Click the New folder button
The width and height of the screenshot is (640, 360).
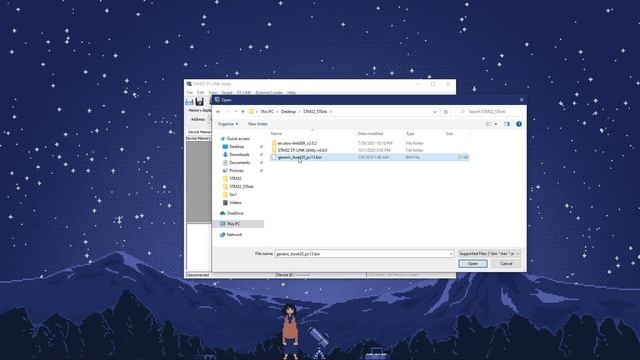[x=258, y=124]
